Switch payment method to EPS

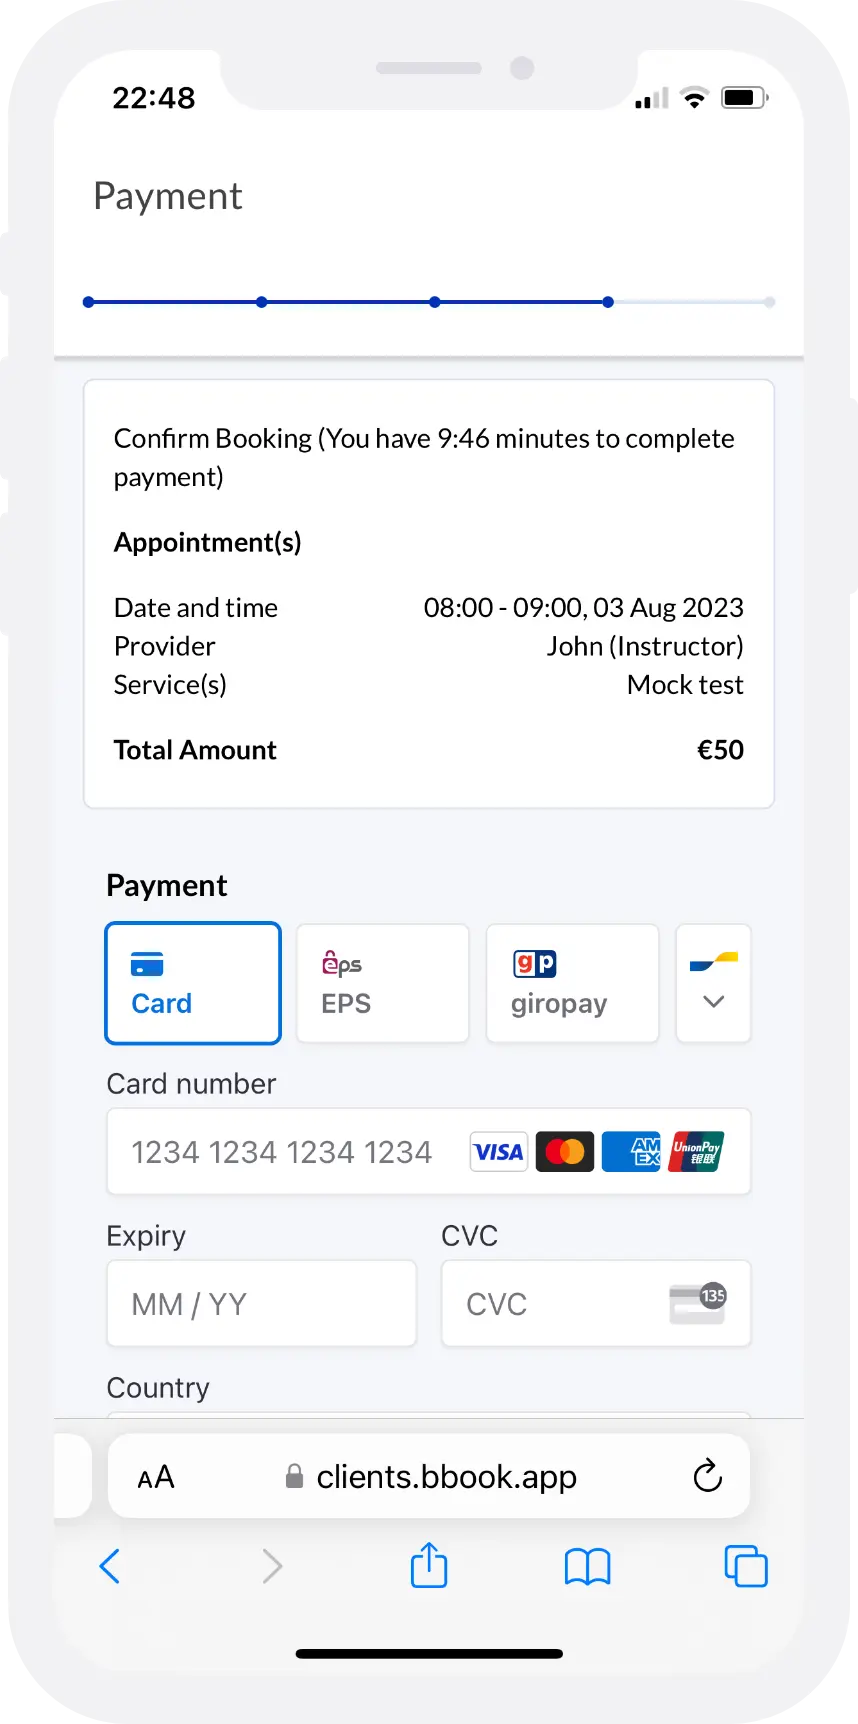(382, 983)
